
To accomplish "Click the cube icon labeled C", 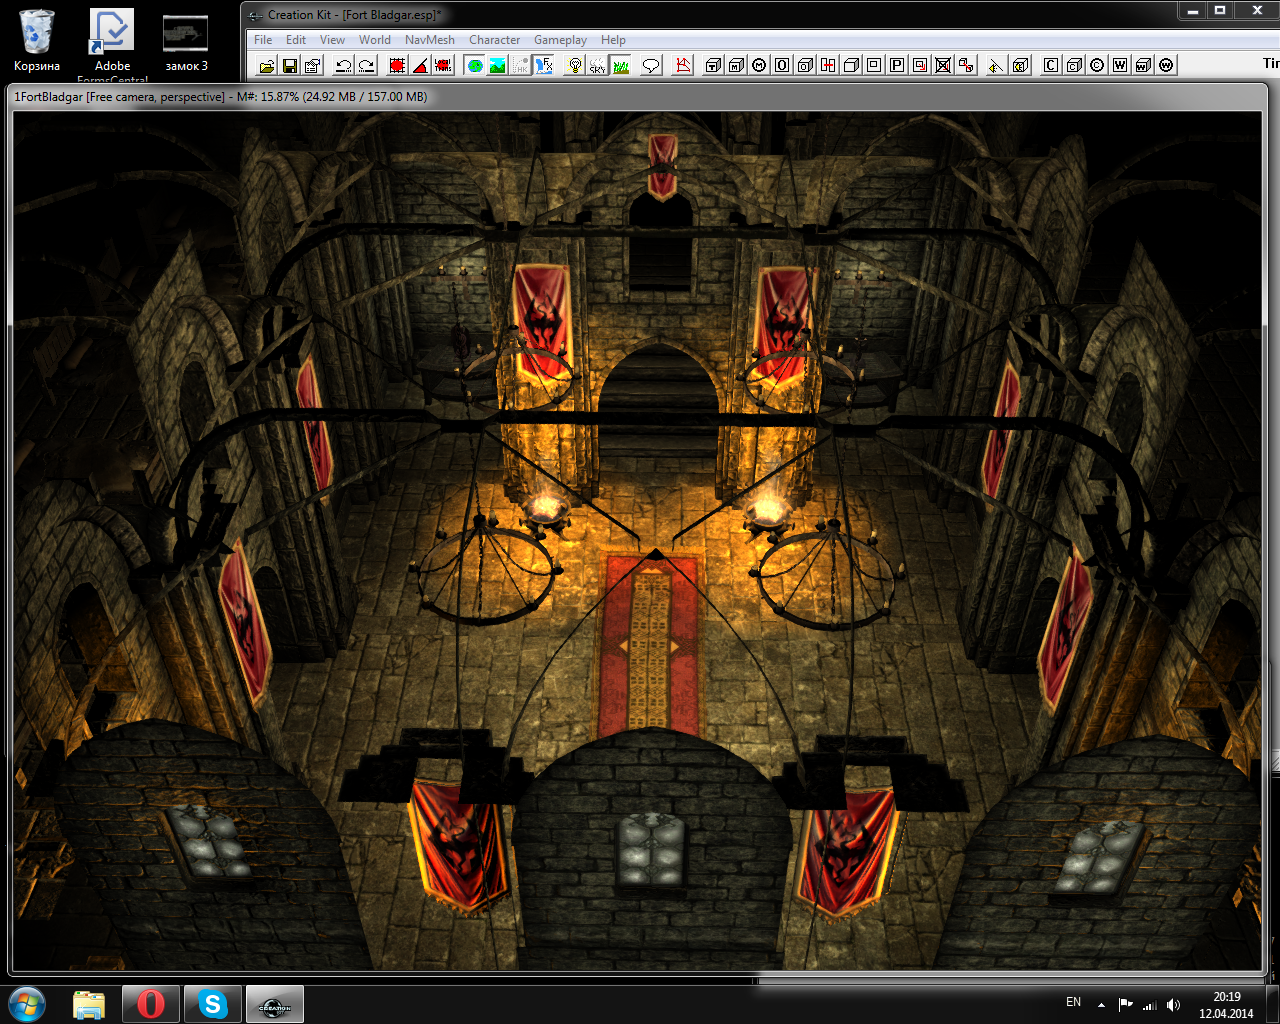I will point(1073,65).
